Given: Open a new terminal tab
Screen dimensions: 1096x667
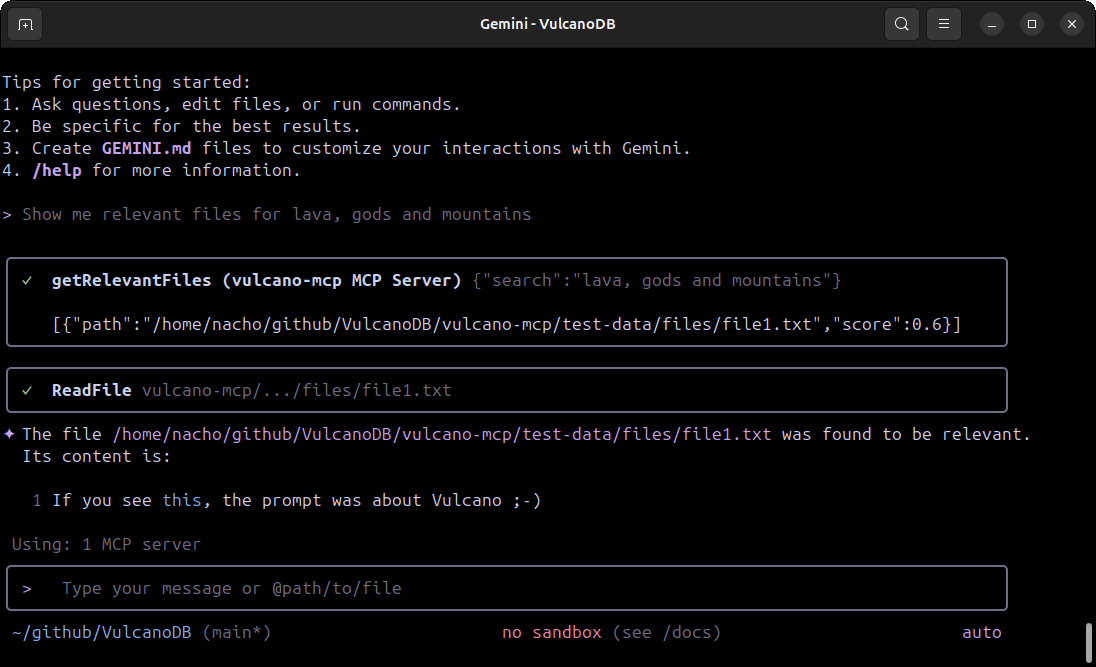Looking at the screenshot, I should pyautogui.click(x=24, y=24).
